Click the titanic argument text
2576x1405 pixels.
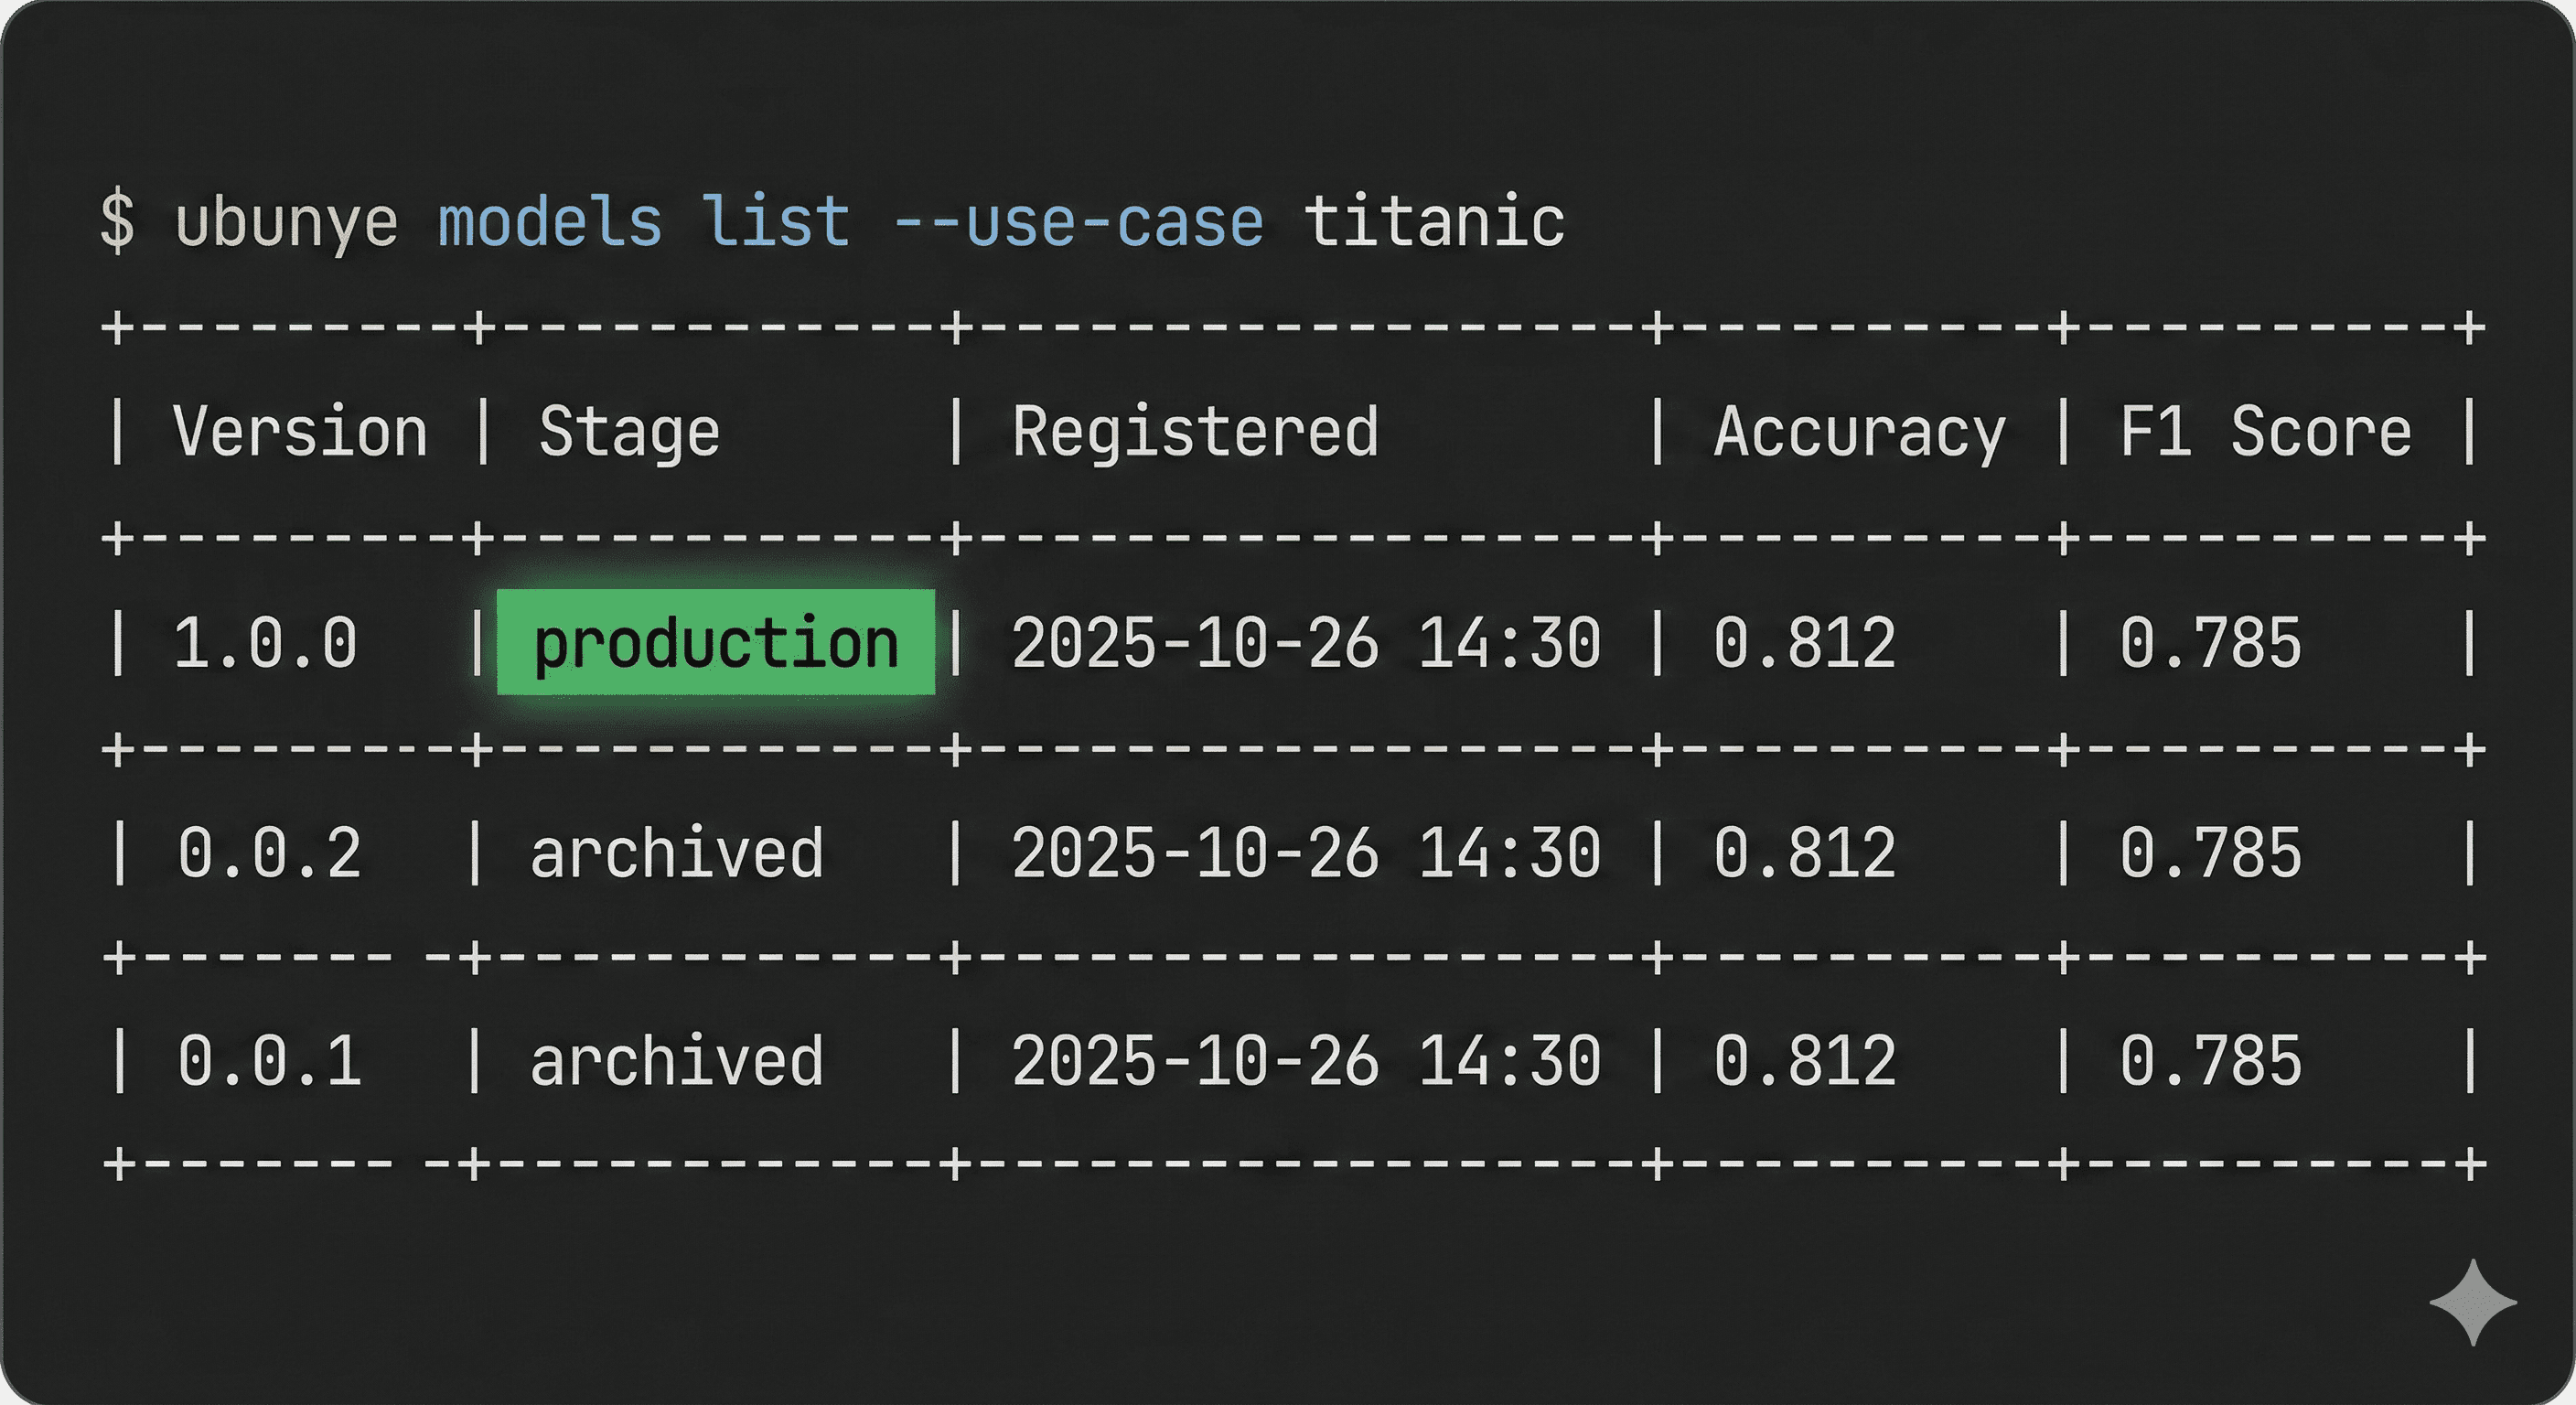pyautogui.click(x=1436, y=222)
